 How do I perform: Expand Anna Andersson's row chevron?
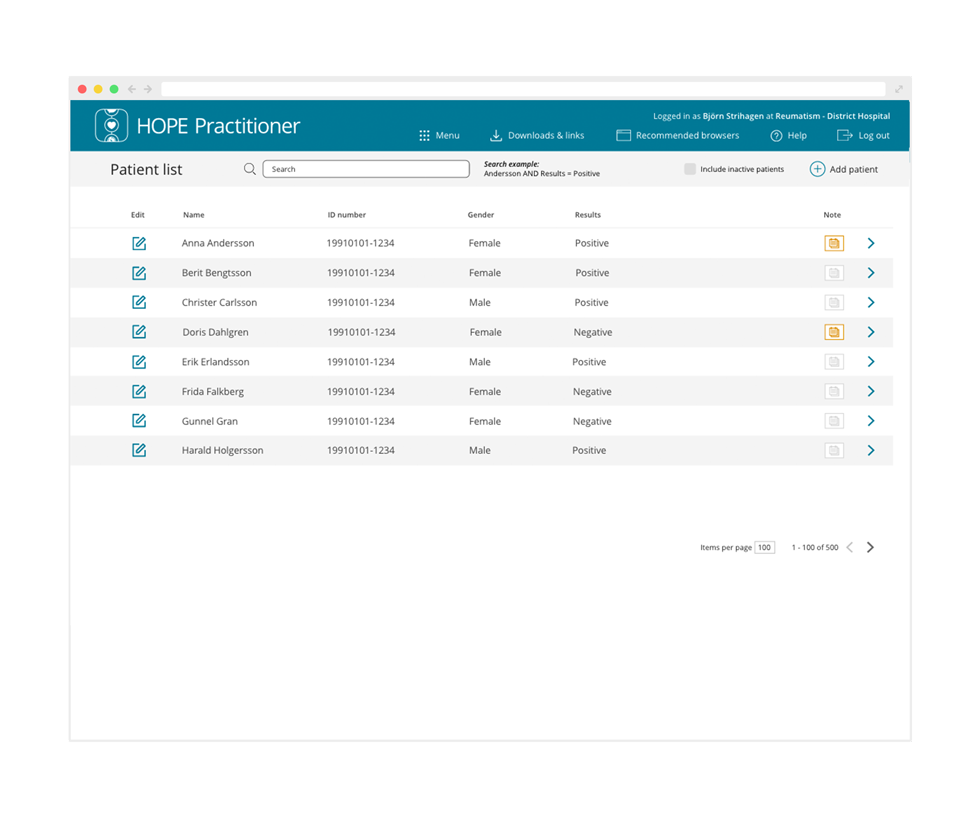(871, 243)
